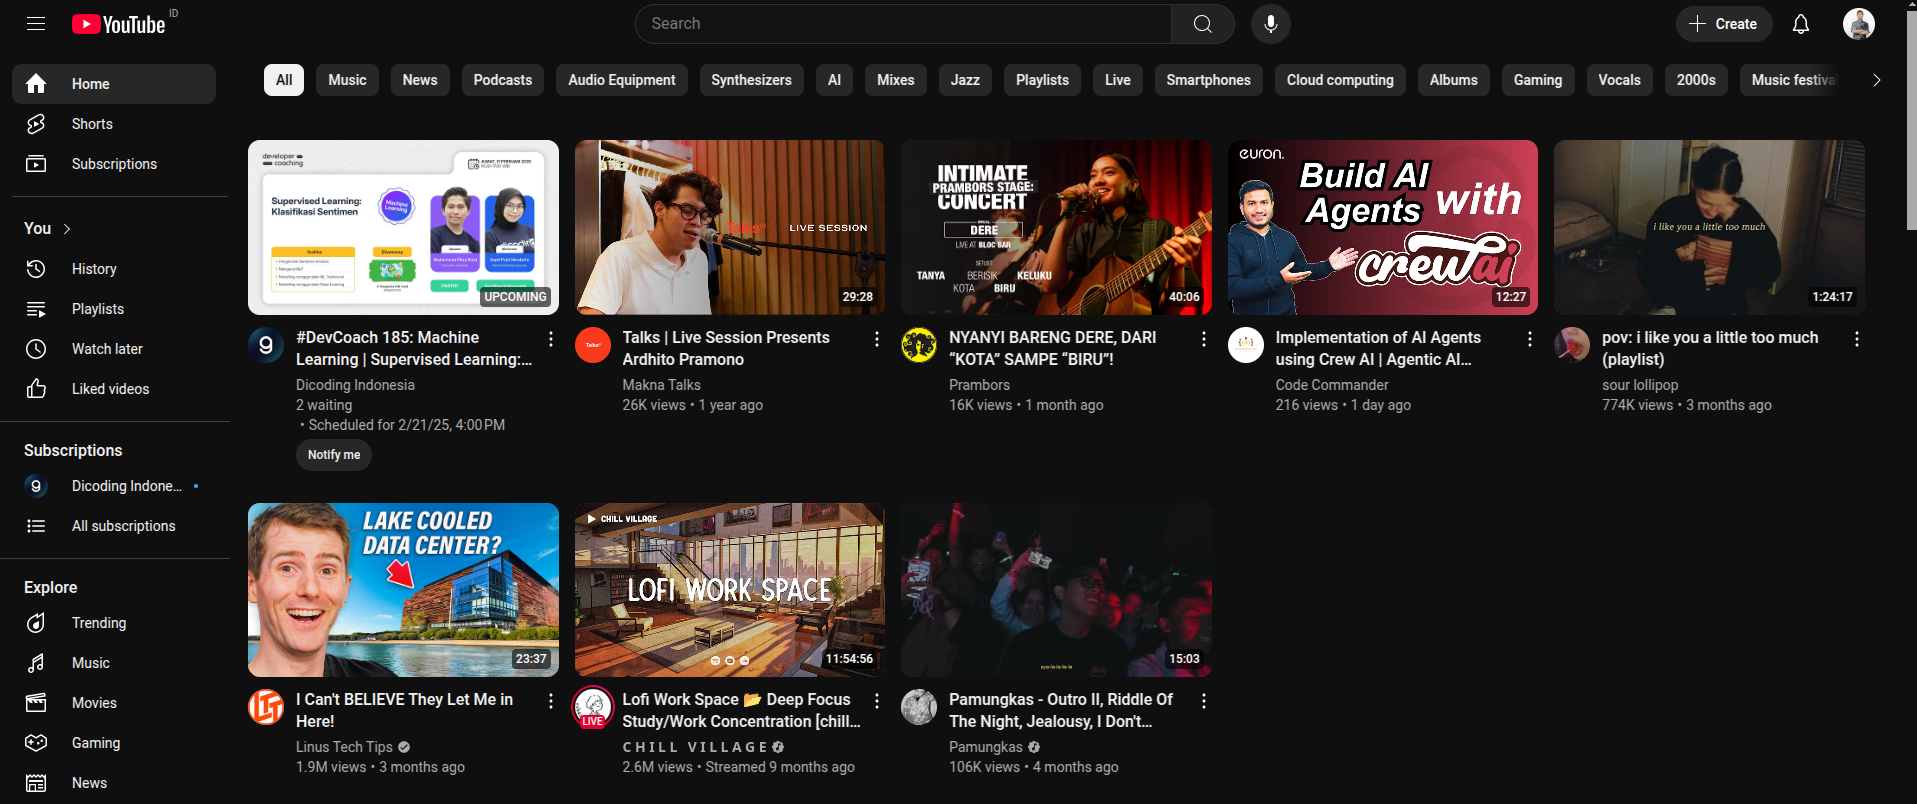The width and height of the screenshot is (1917, 804).
Task: Open the notifications bell
Action: click(1801, 24)
